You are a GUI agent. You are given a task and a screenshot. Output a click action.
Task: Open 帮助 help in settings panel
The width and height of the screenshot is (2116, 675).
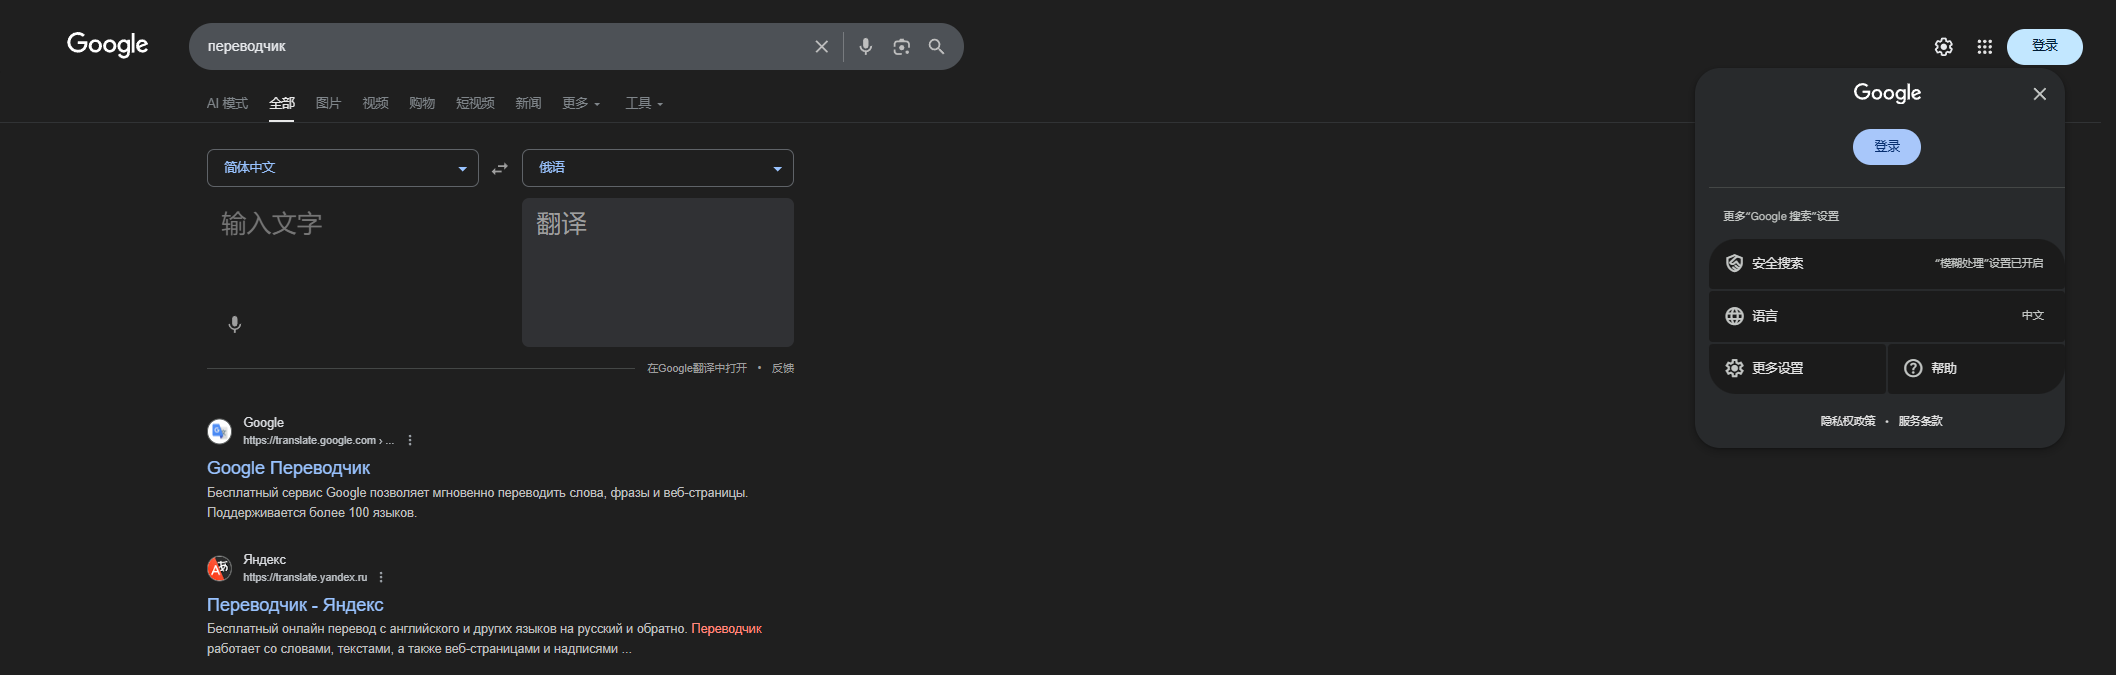(1977, 368)
